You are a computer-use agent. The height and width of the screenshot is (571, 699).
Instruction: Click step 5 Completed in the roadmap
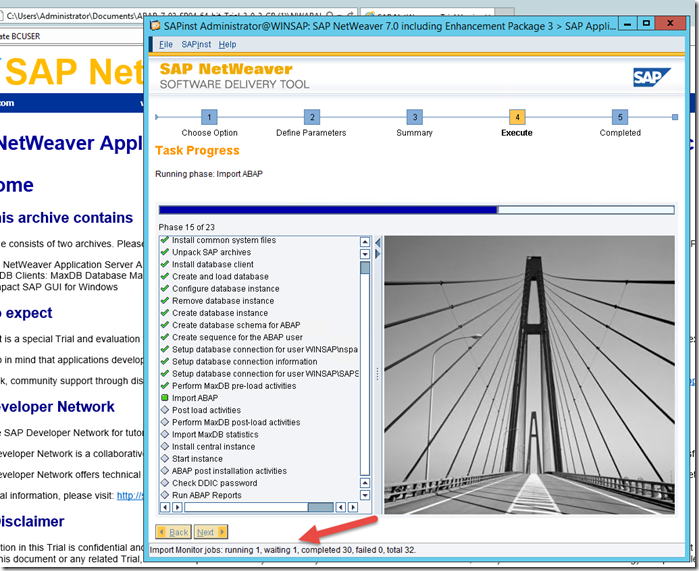pyautogui.click(x=620, y=117)
